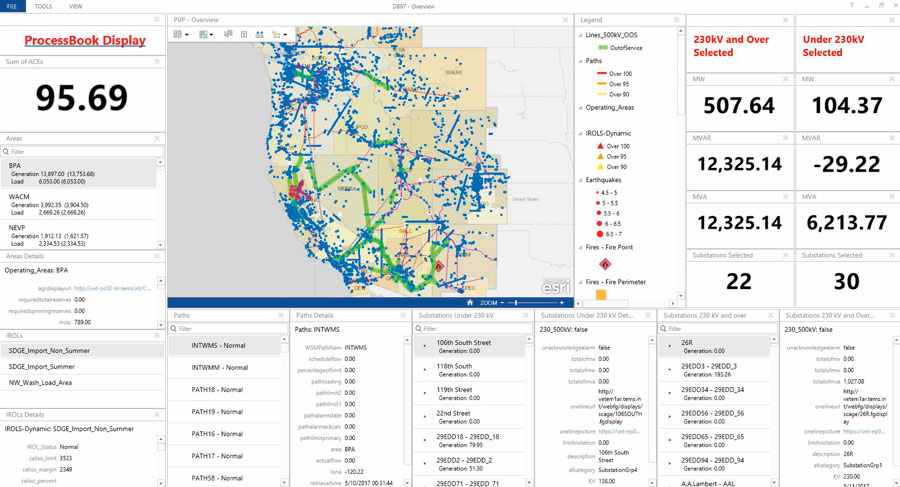
Task: Open the basemap gallery dropdown in map toolbar
Action: pos(181,35)
